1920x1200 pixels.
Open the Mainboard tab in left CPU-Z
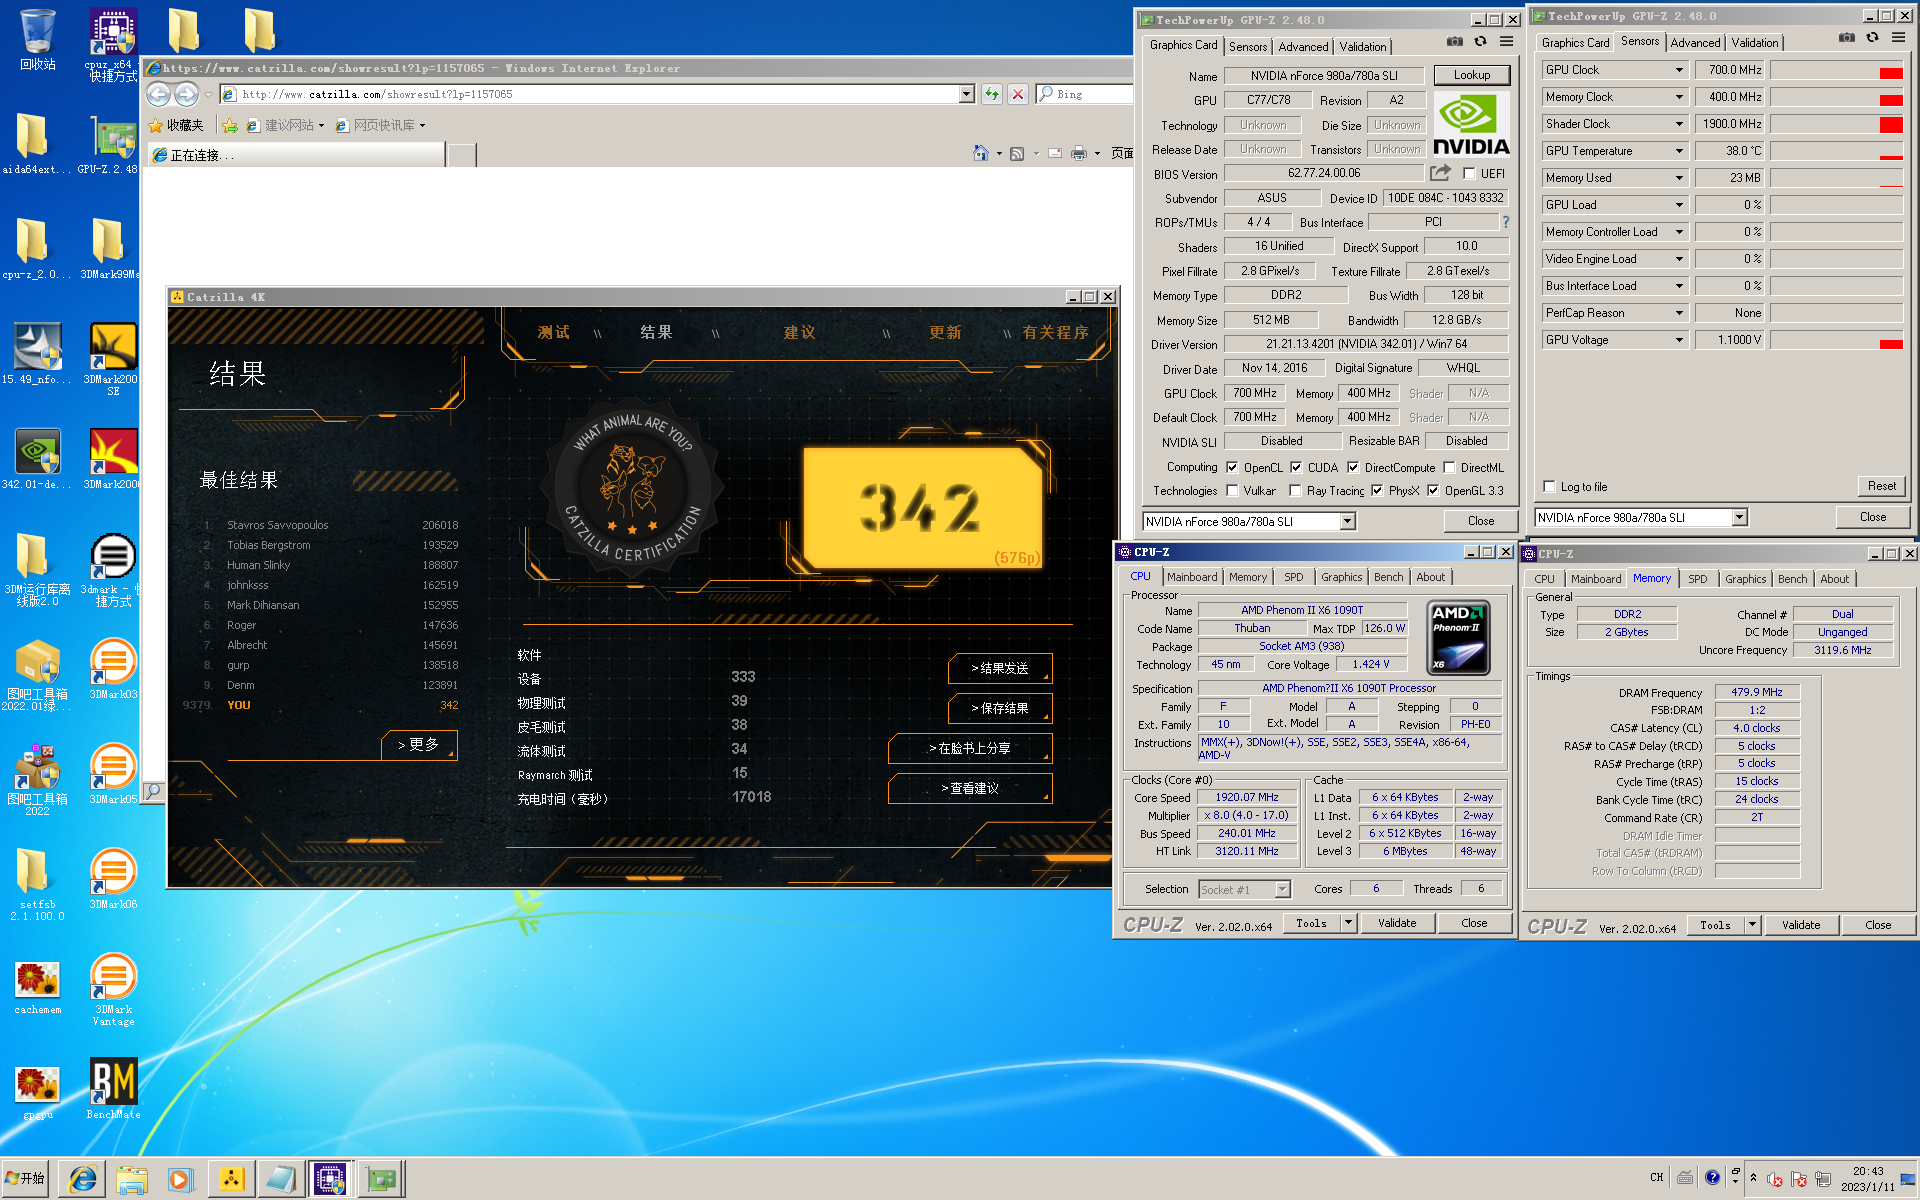tap(1192, 577)
